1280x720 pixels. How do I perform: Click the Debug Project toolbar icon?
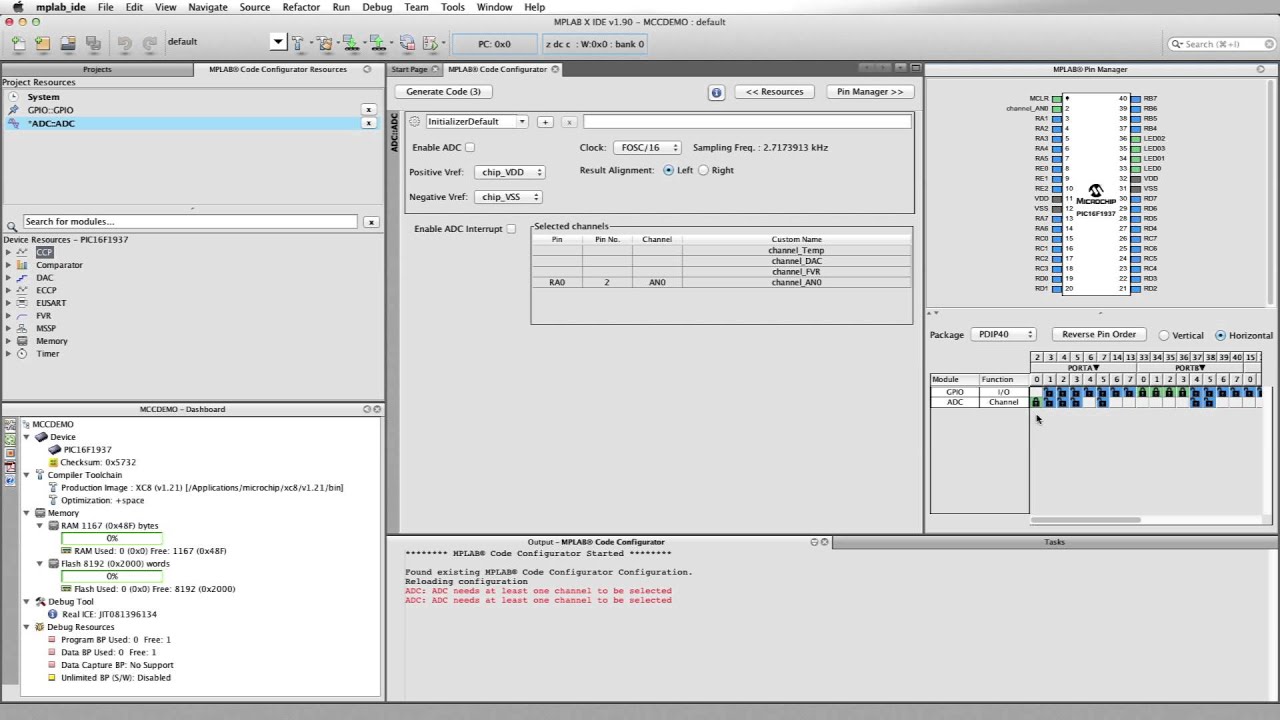click(x=431, y=43)
